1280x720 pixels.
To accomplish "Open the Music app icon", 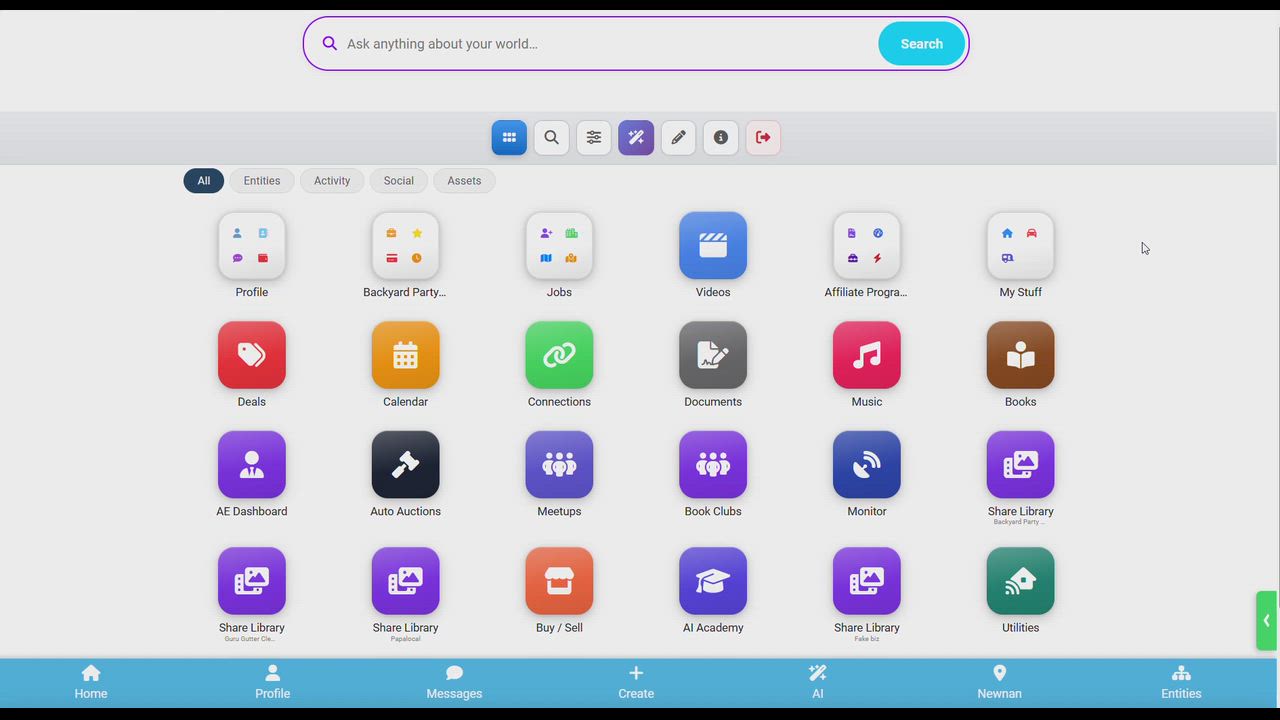I will click(867, 355).
